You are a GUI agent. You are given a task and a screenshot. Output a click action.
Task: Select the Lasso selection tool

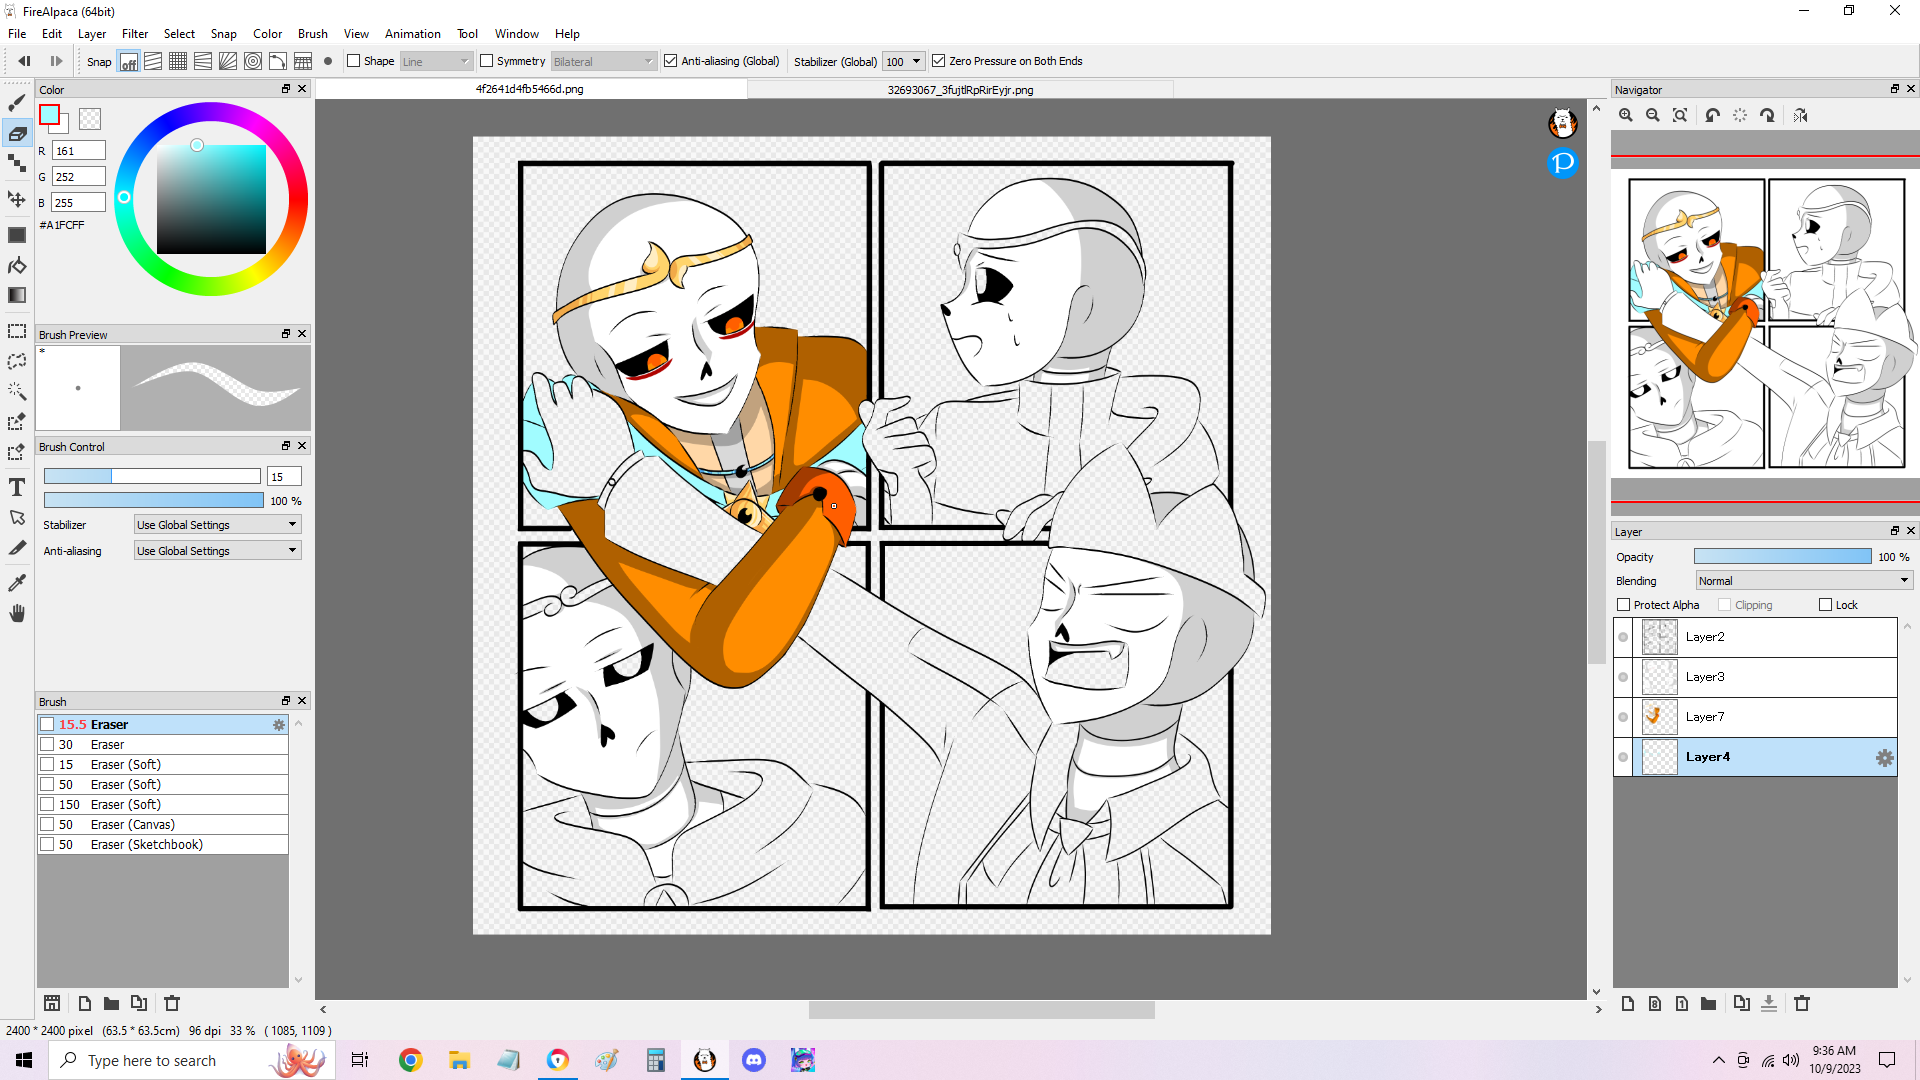tap(17, 361)
